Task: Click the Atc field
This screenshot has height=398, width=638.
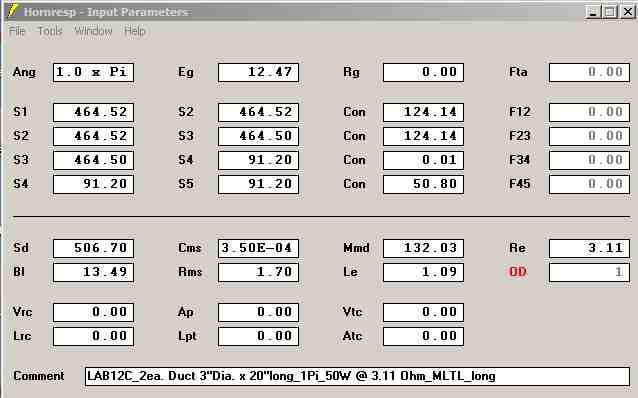Action: pyautogui.click(x=423, y=337)
